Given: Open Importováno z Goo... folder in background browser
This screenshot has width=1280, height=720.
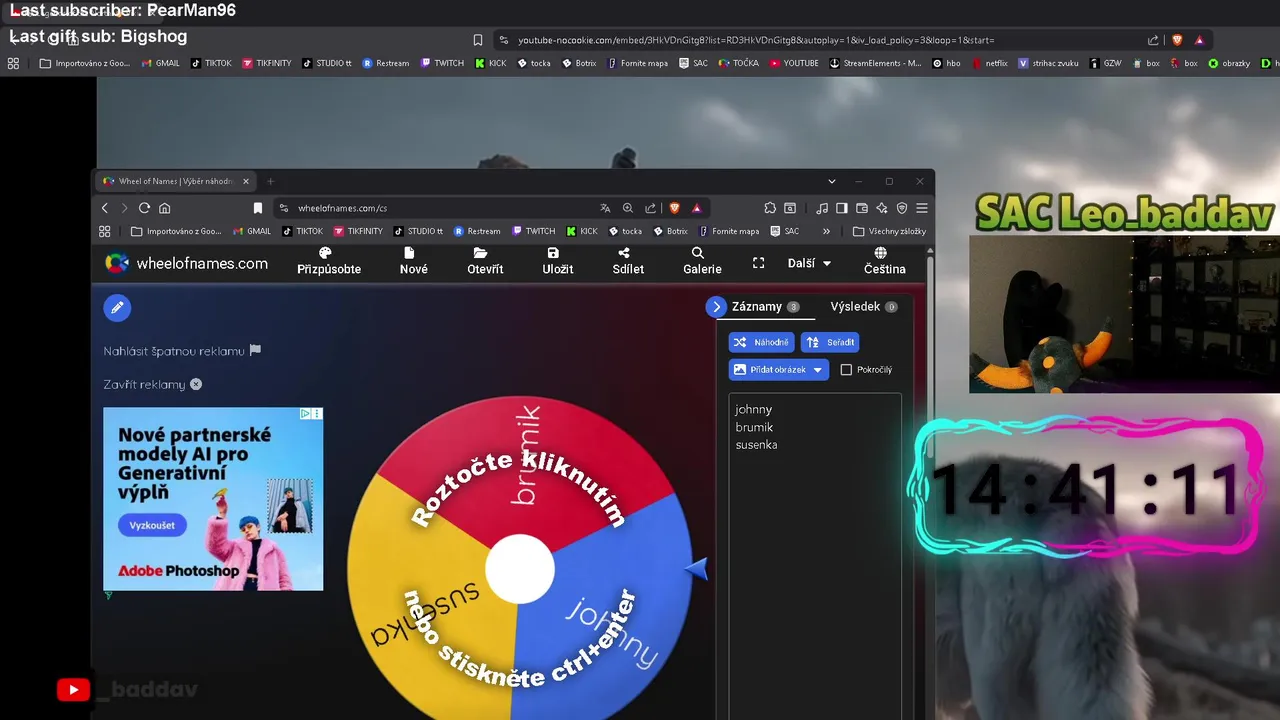Looking at the screenshot, I should point(84,63).
